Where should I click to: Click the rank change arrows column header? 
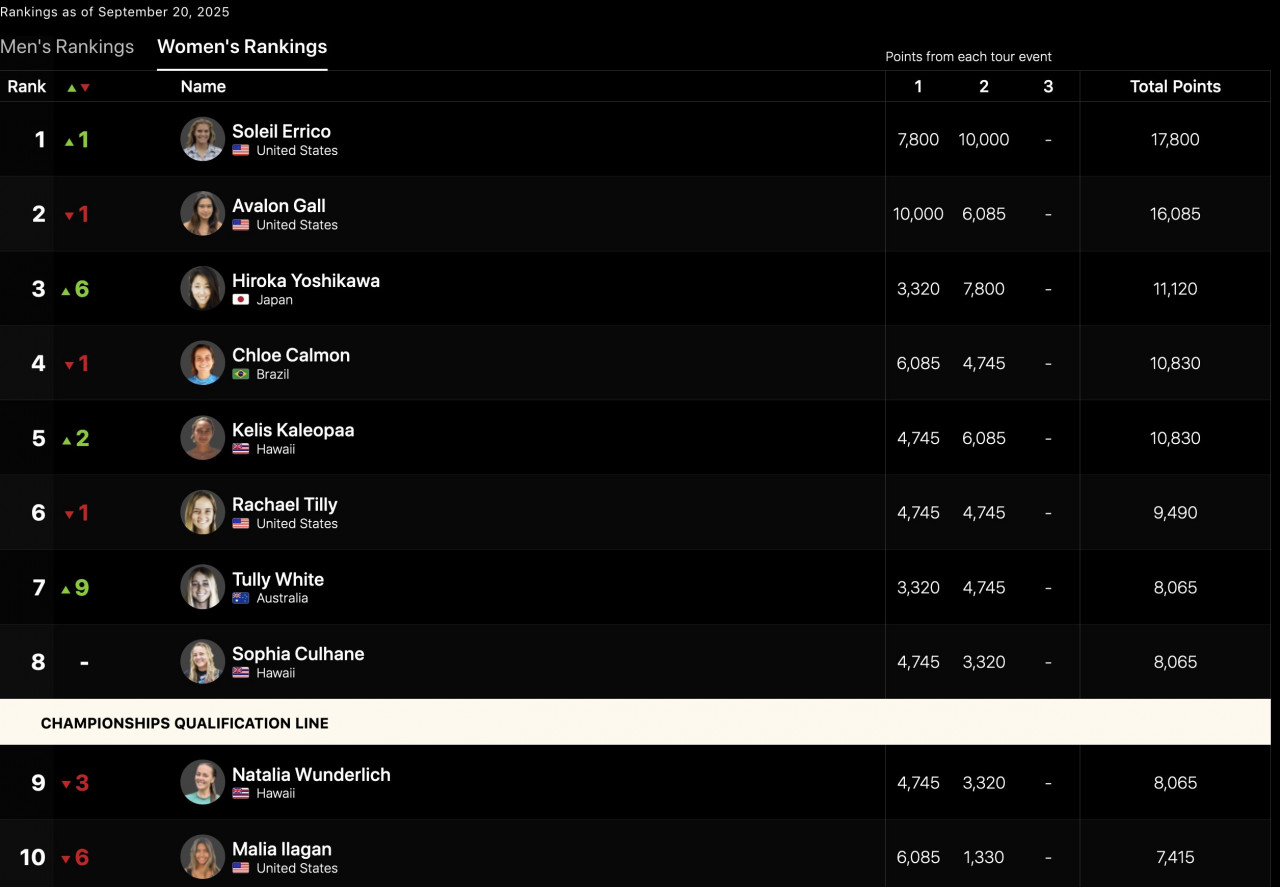click(x=78, y=87)
